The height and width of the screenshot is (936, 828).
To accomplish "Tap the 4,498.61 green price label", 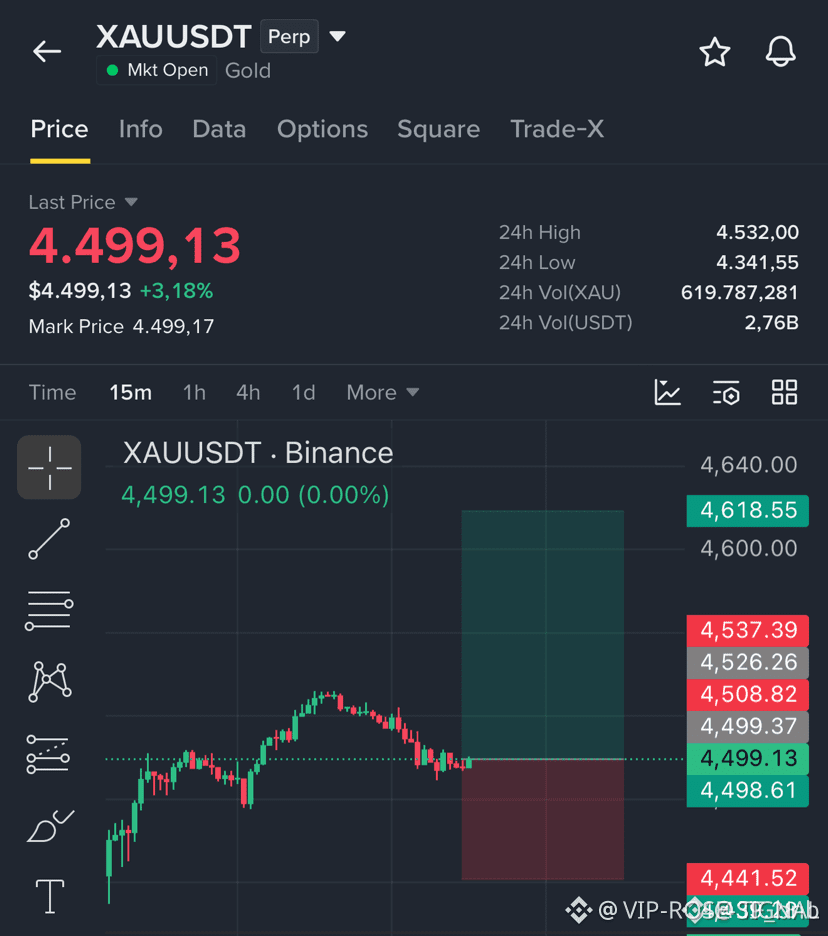I will point(748,791).
